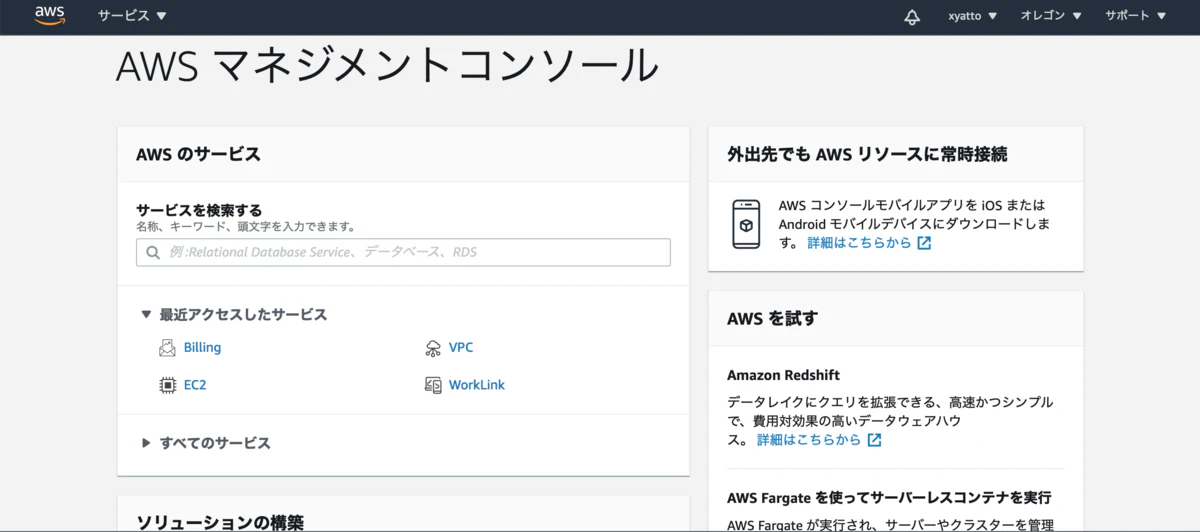
Task: Open the サポート dropdown menu
Action: [x=1136, y=16]
